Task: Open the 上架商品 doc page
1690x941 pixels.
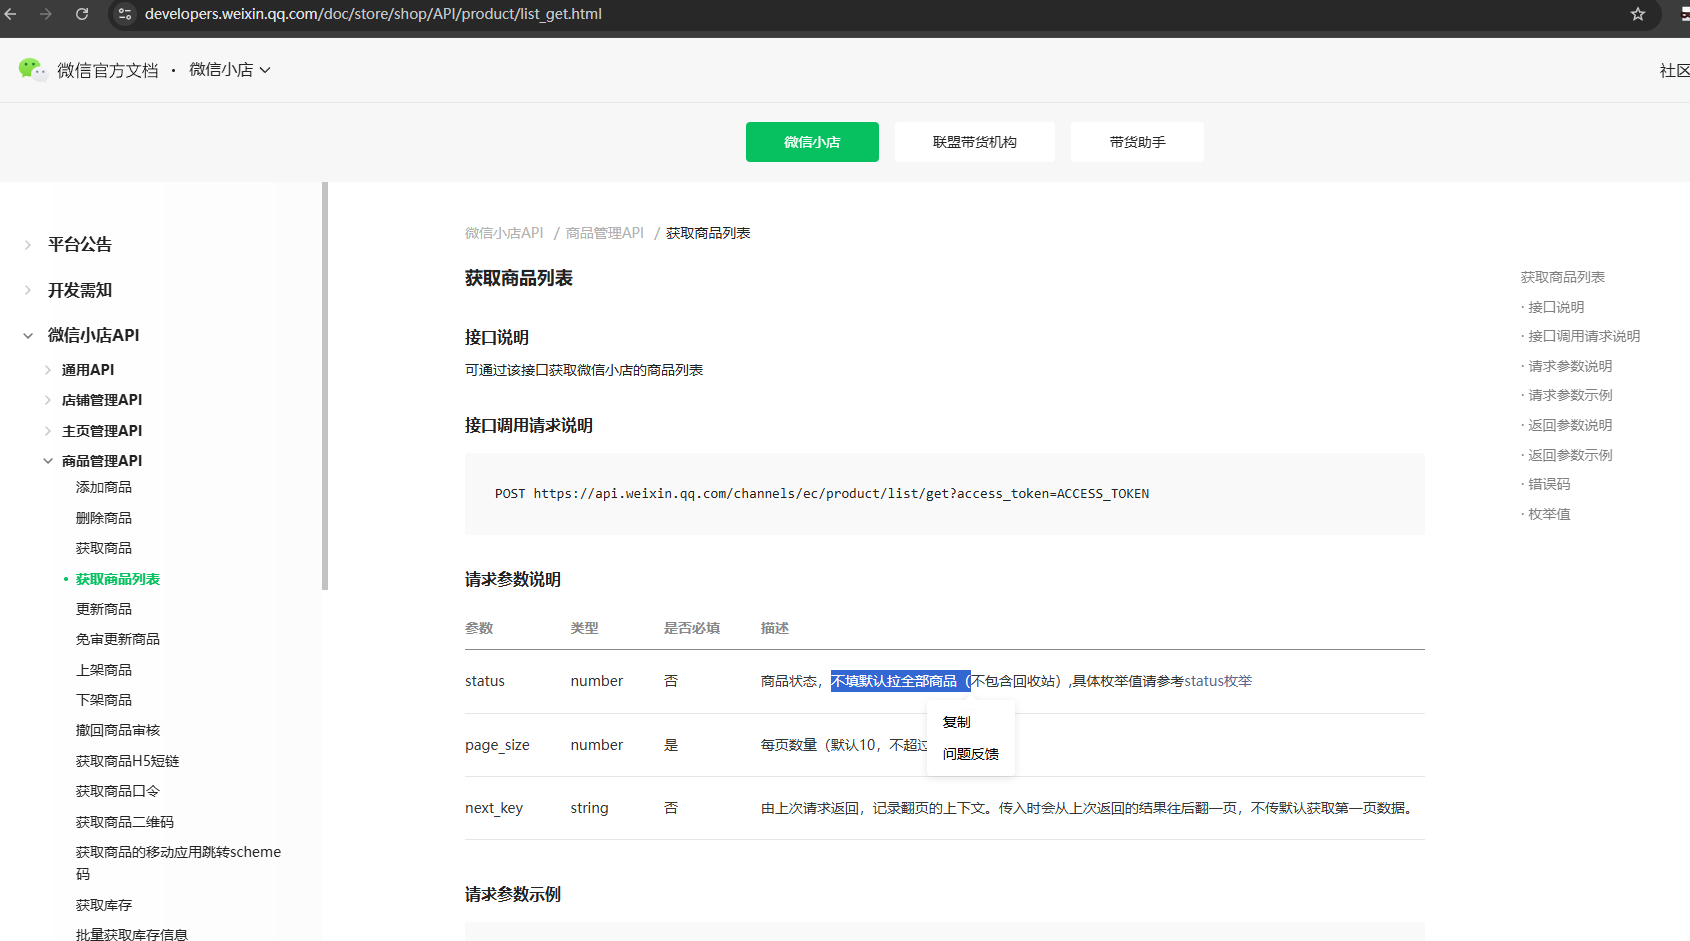Action: pos(104,670)
